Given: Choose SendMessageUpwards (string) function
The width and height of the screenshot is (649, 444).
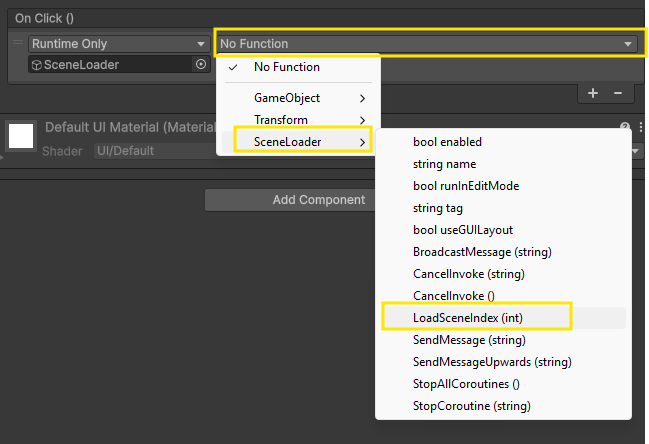Looking at the screenshot, I should 503,362.
